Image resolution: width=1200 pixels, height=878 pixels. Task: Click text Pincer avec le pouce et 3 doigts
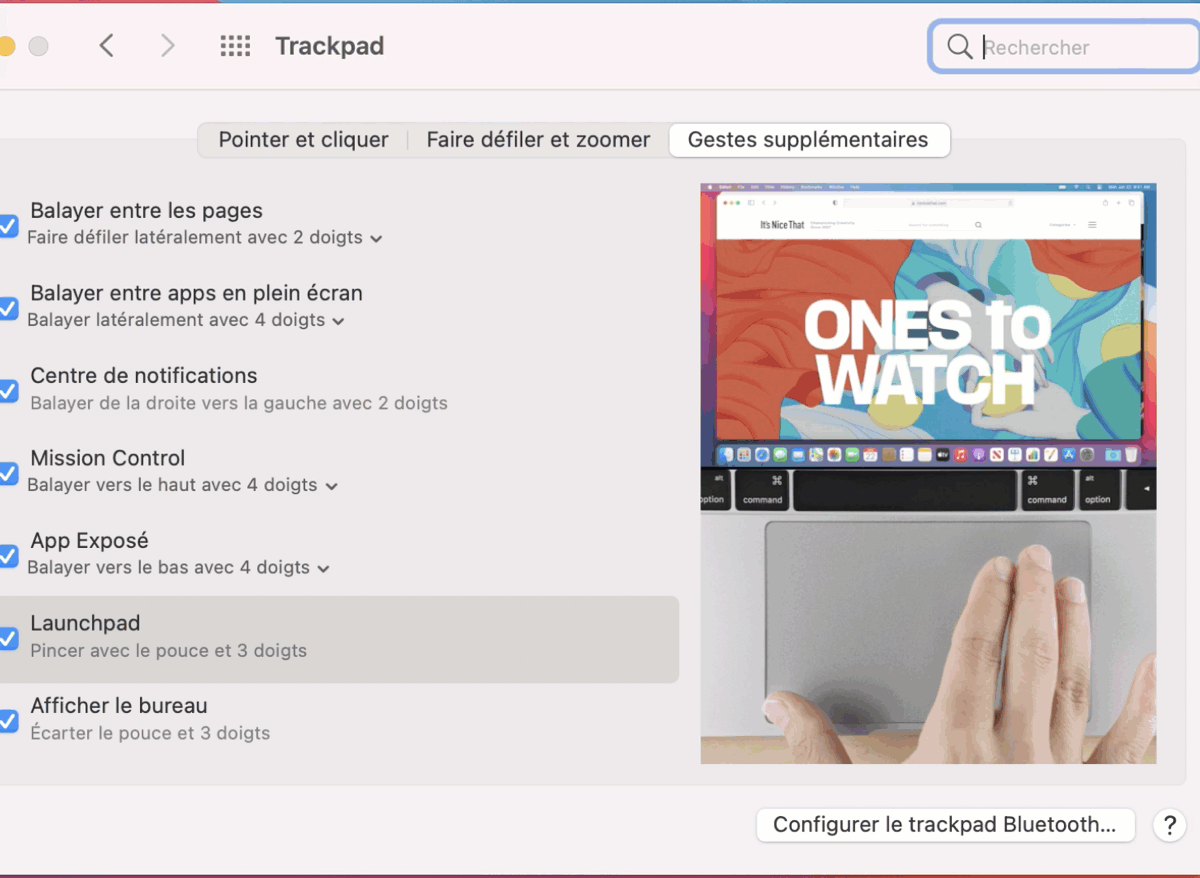[x=168, y=650]
